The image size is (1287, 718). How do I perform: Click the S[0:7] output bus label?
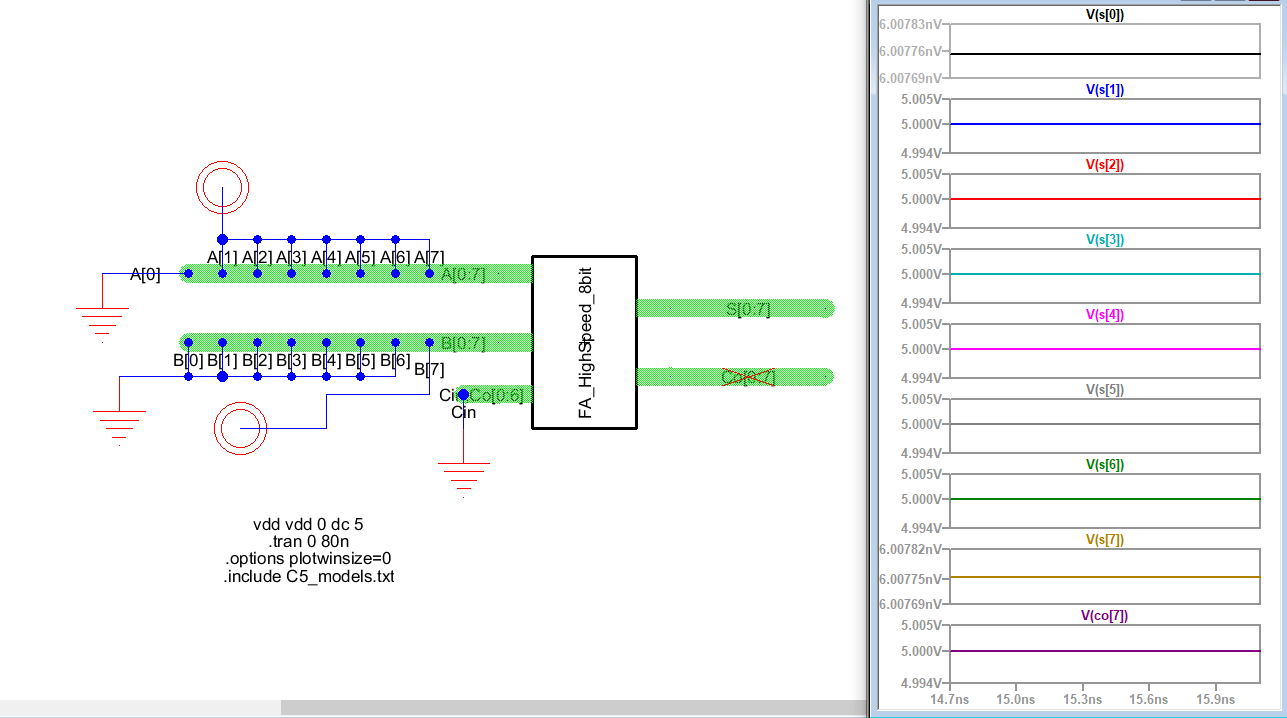coord(748,309)
